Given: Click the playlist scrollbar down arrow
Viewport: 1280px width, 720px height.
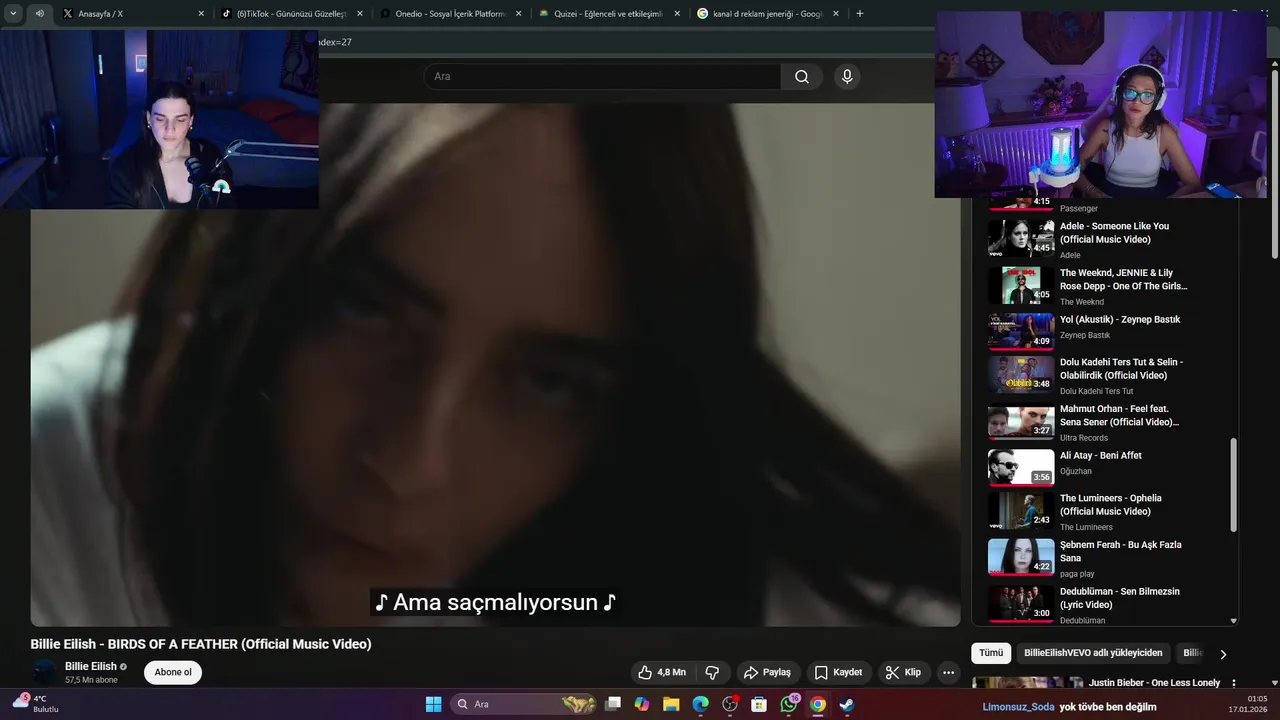Looking at the screenshot, I should click(x=1233, y=621).
